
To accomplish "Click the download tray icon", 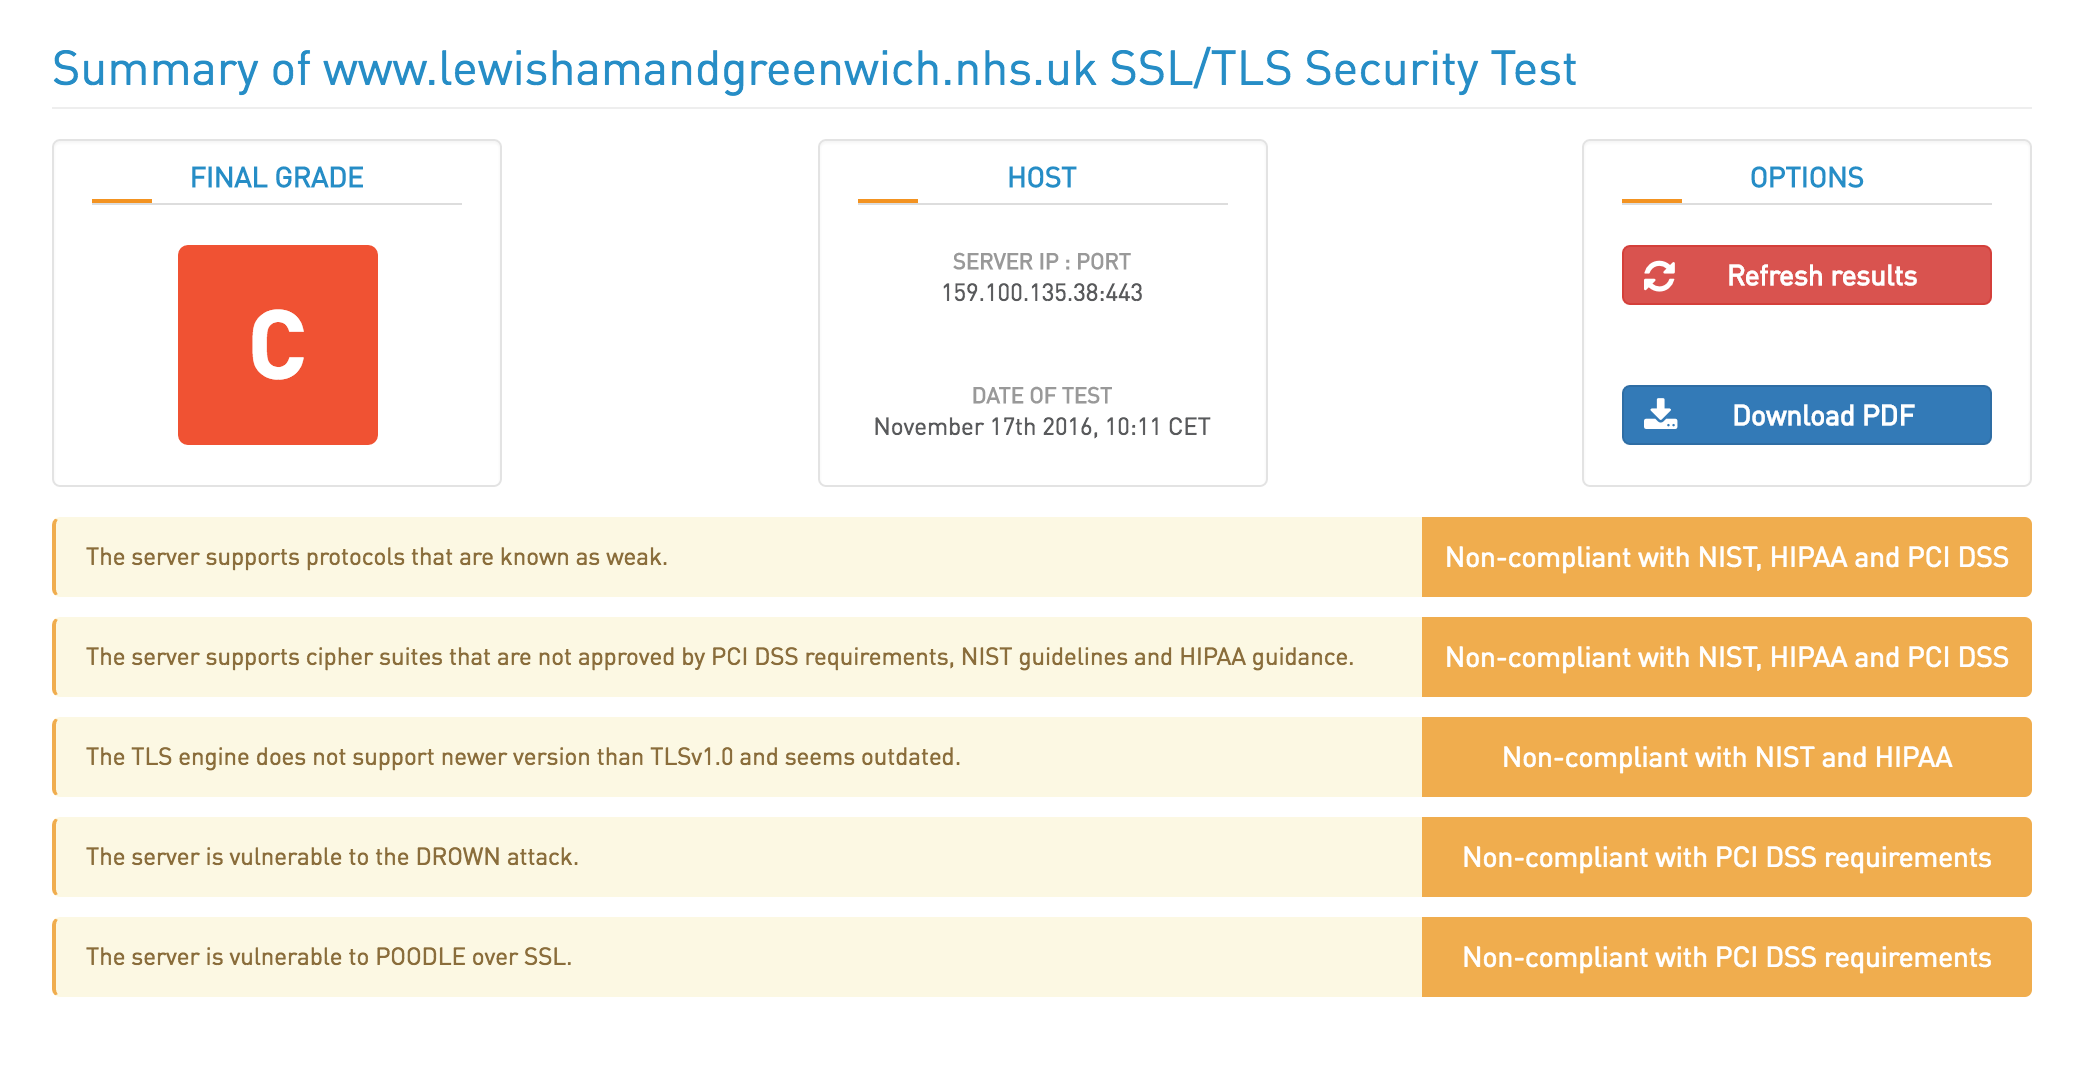I will [x=1660, y=414].
